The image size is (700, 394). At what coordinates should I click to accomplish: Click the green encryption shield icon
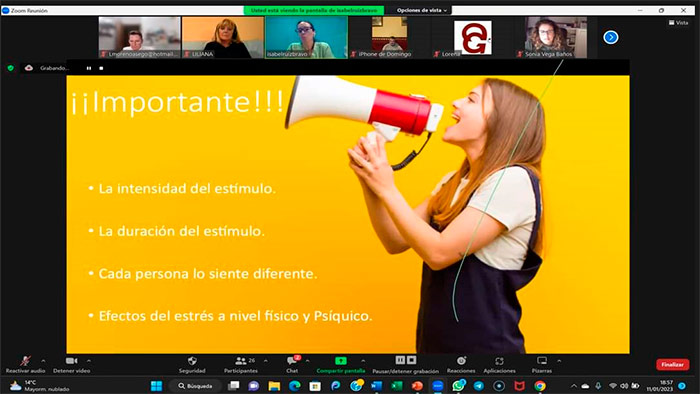click(11, 68)
